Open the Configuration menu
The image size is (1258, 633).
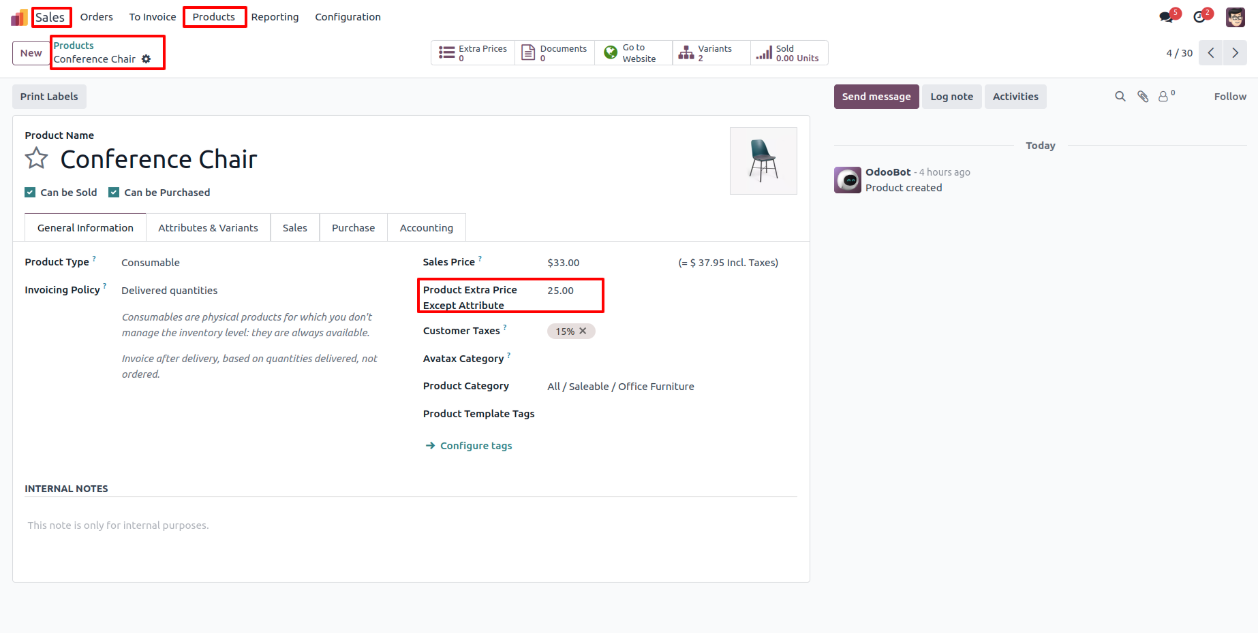pyautogui.click(x=347, y=17)
